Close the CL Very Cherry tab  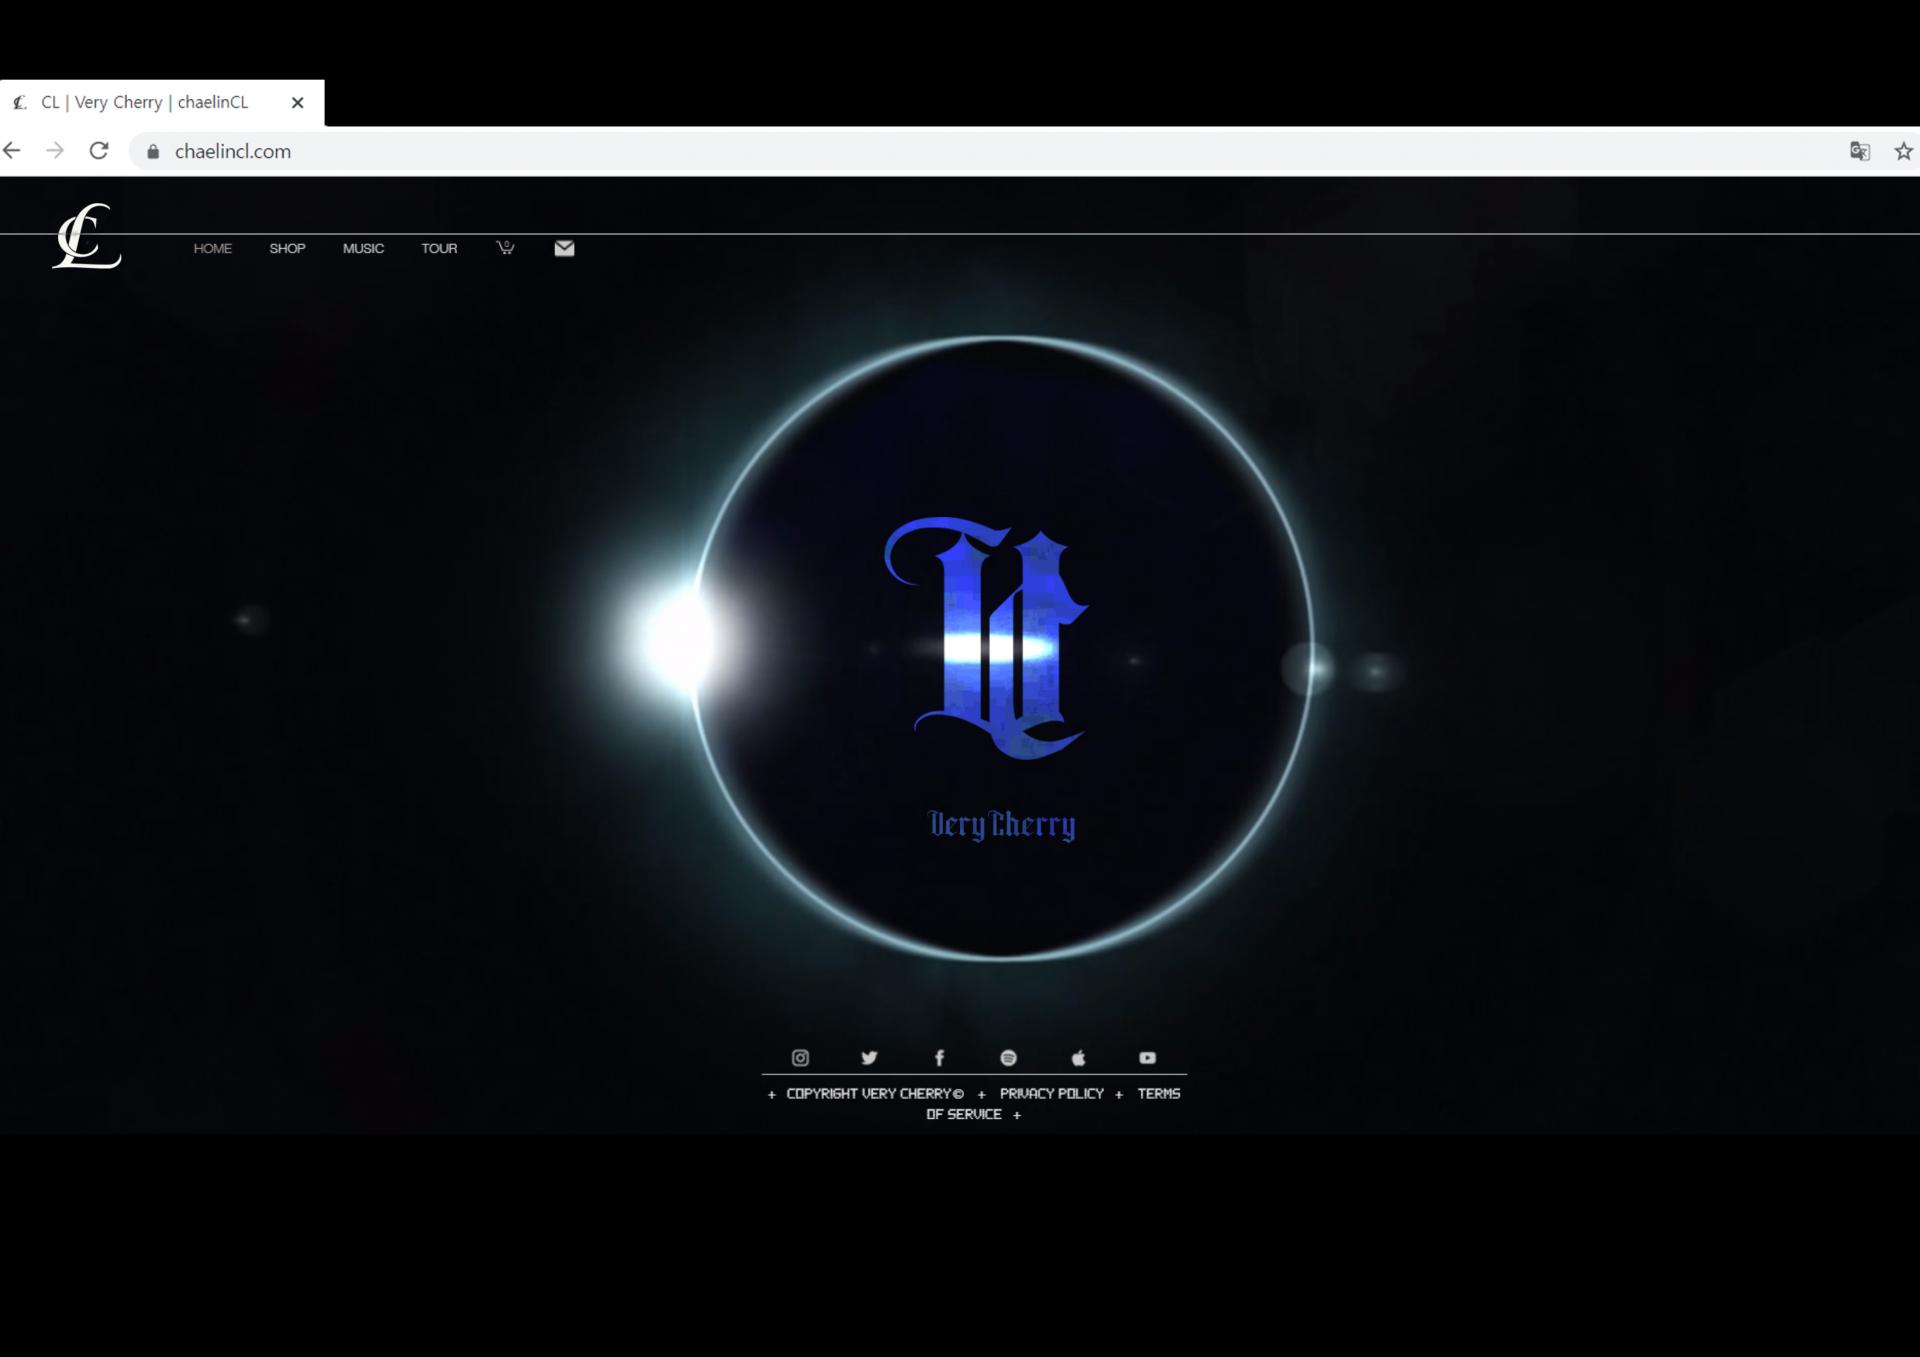click(x=297, y=102)
